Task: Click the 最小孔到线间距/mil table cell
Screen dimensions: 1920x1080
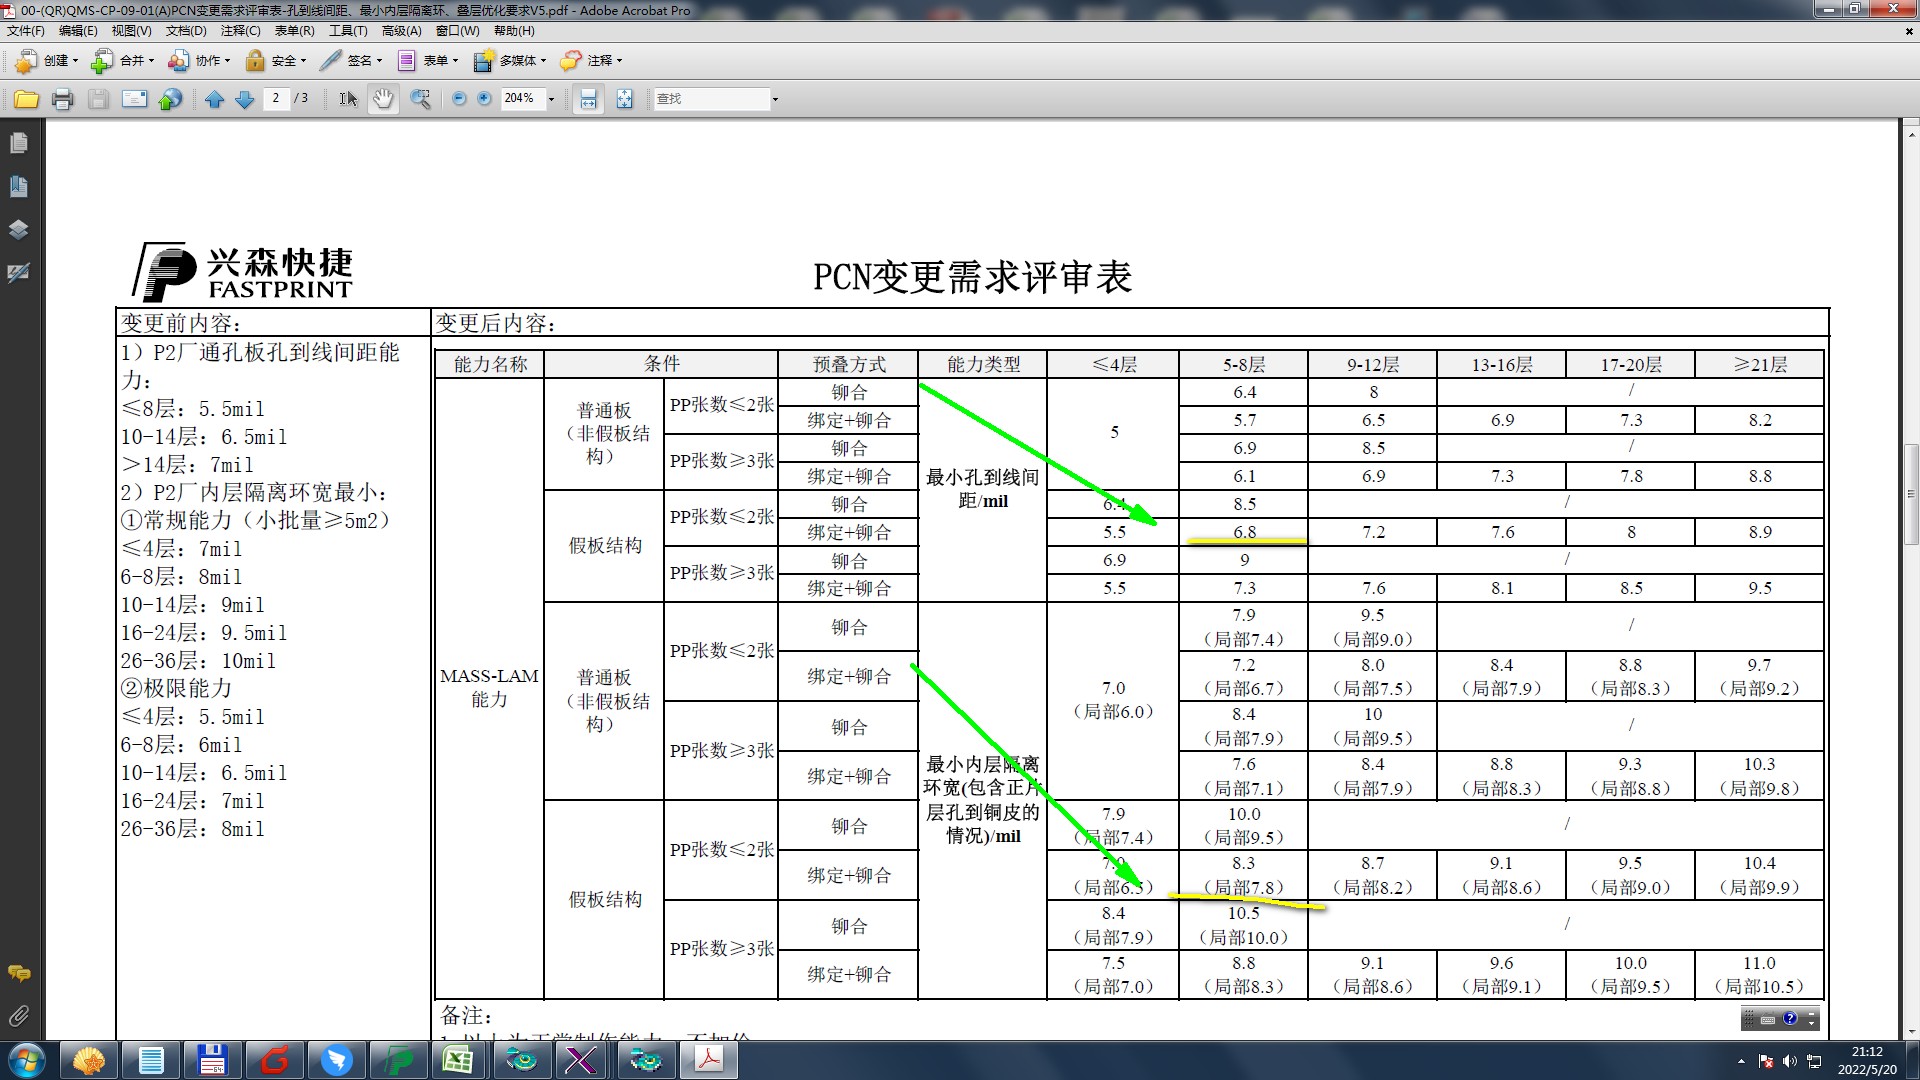Action: tap(982, 489)
